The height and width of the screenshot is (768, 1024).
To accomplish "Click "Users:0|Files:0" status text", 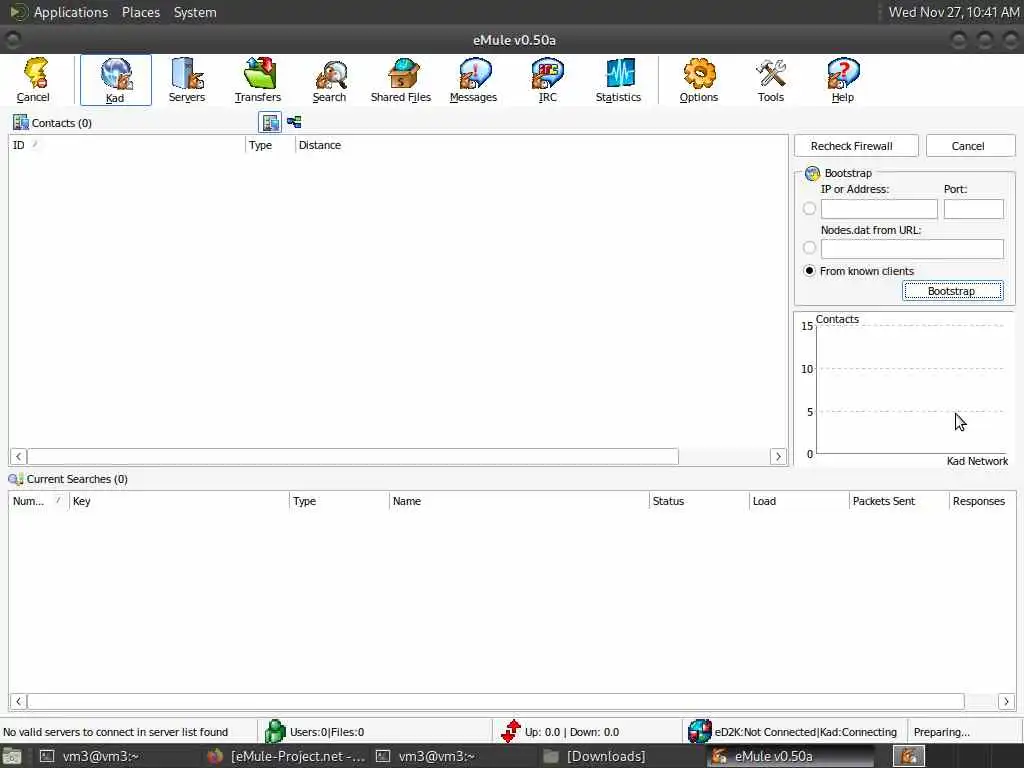I will pos(327,732).
